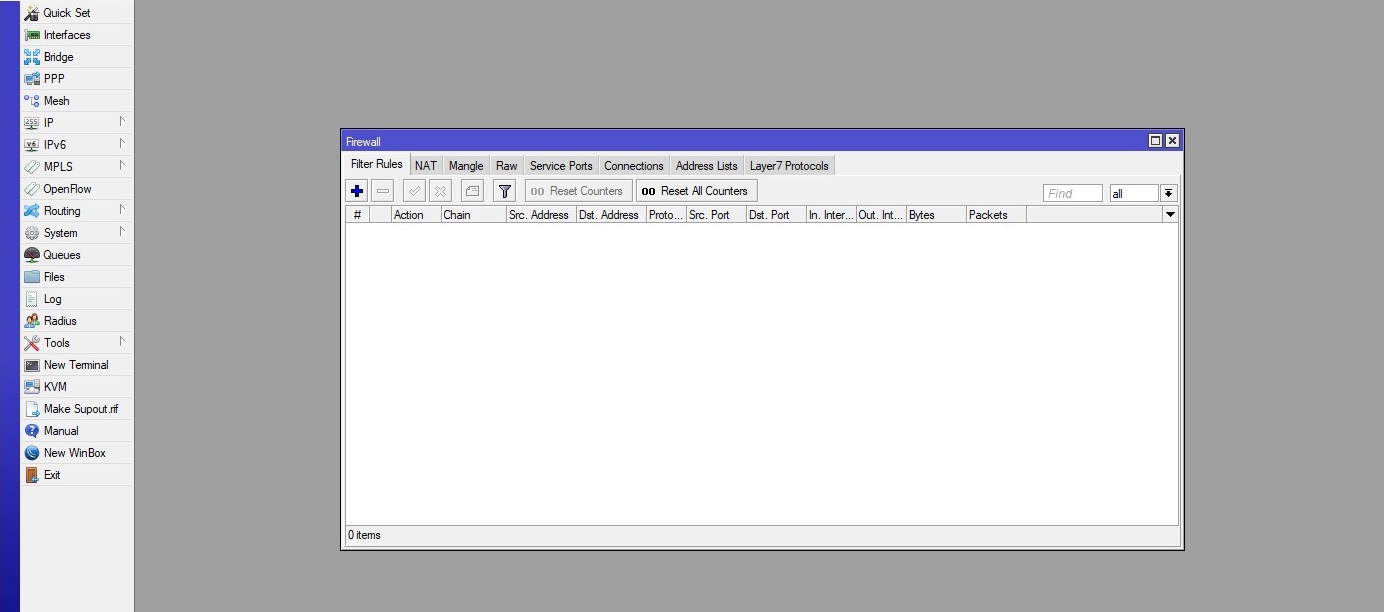Open the column selector dropdown arrow

click(1170, 215)
